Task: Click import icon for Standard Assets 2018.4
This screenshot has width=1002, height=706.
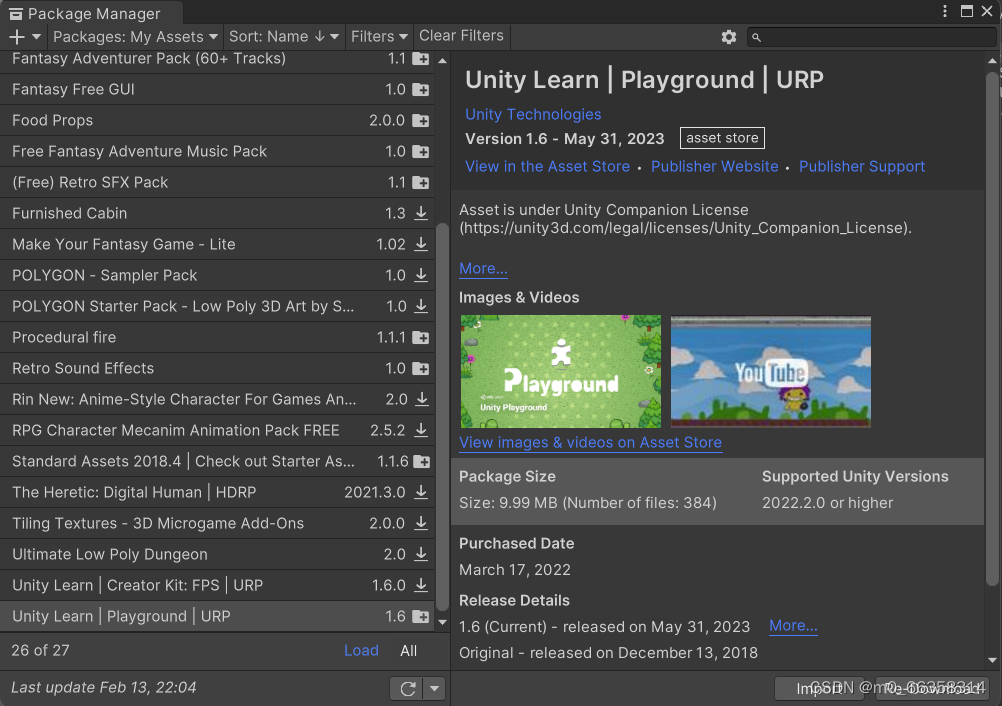Action: pos(422,461)
